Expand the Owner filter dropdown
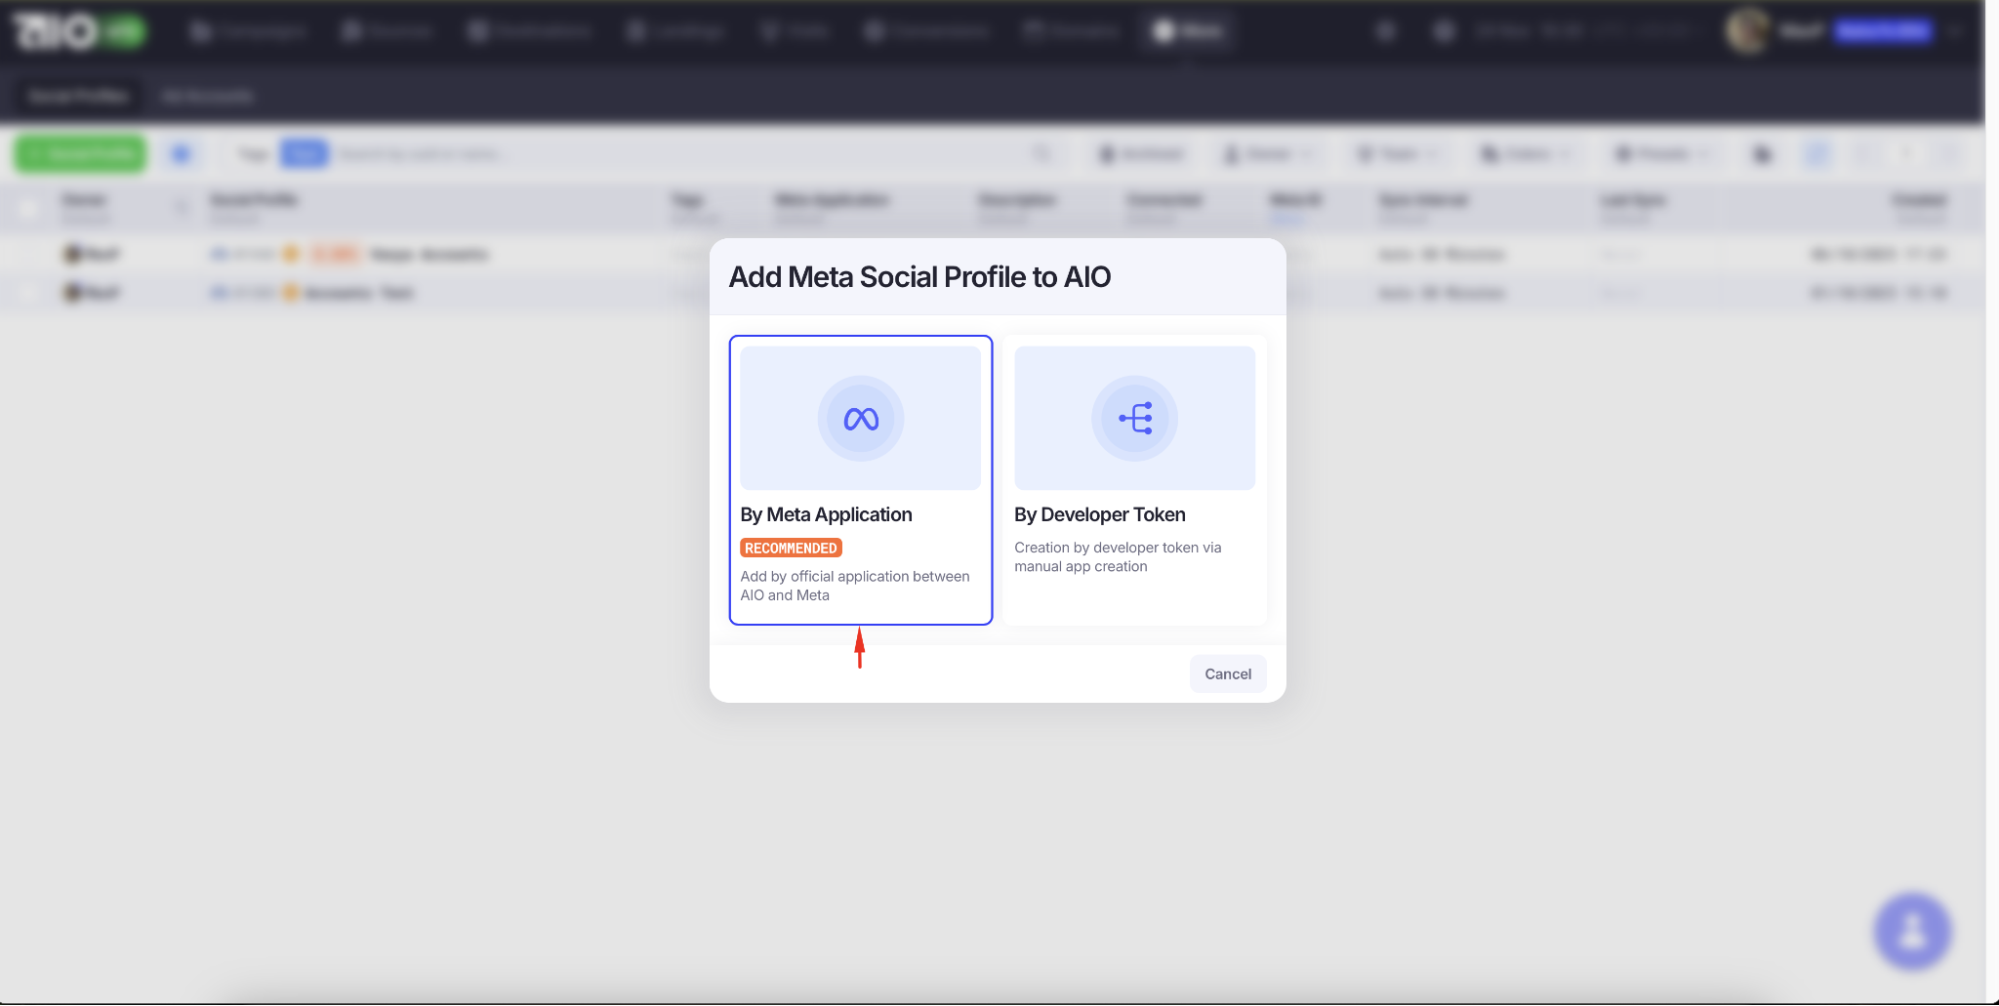1999x1006 pixels. [x=1268, y=154]
